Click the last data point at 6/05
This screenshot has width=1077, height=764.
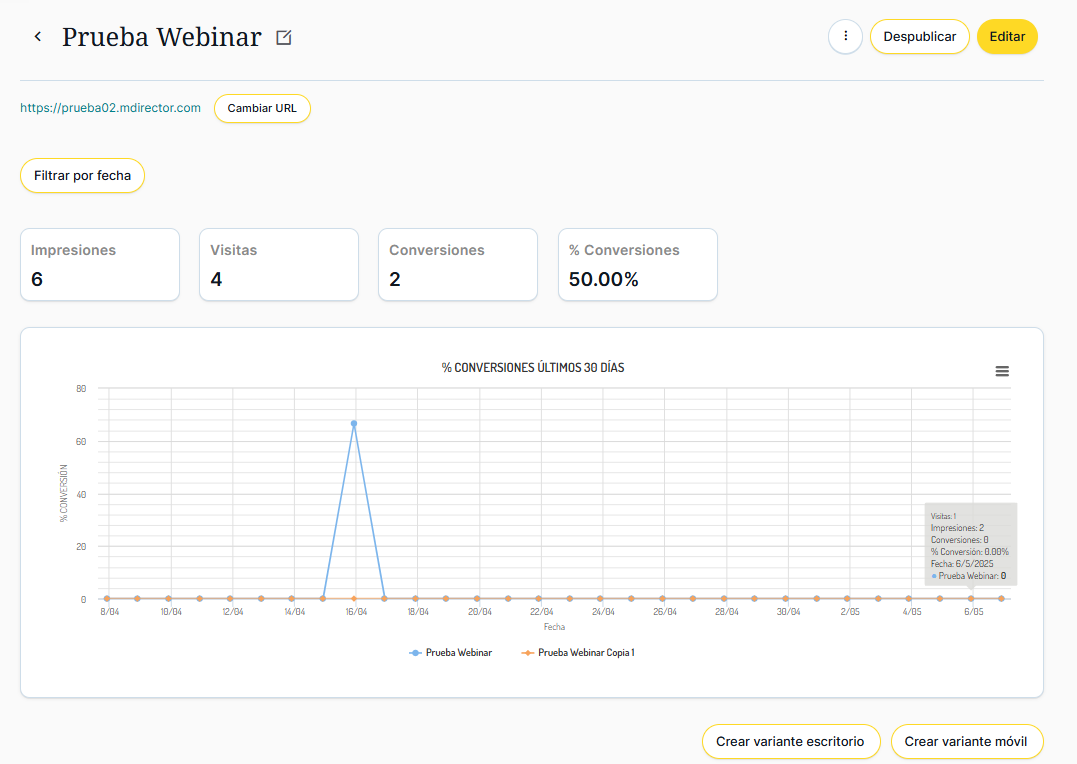(x=1001, y=599)
